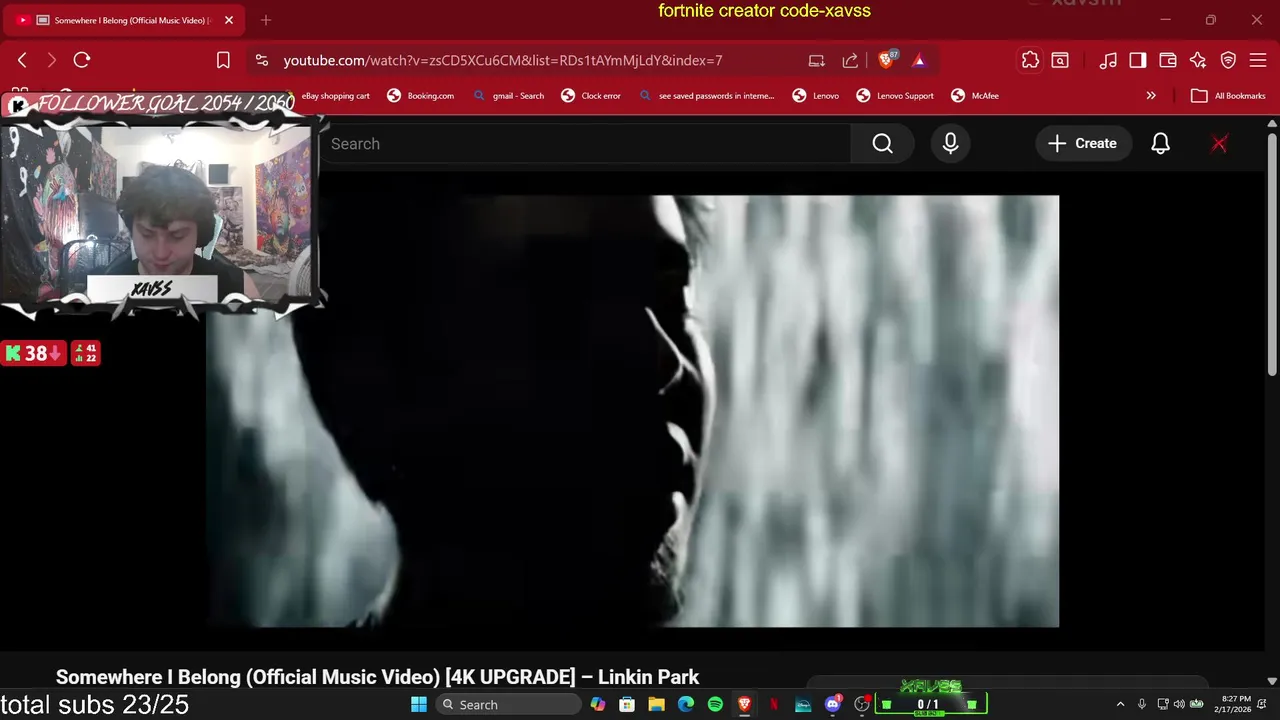Open the Extensions puzzle icon
The image size is (1280, 720).
[1030, 60]
